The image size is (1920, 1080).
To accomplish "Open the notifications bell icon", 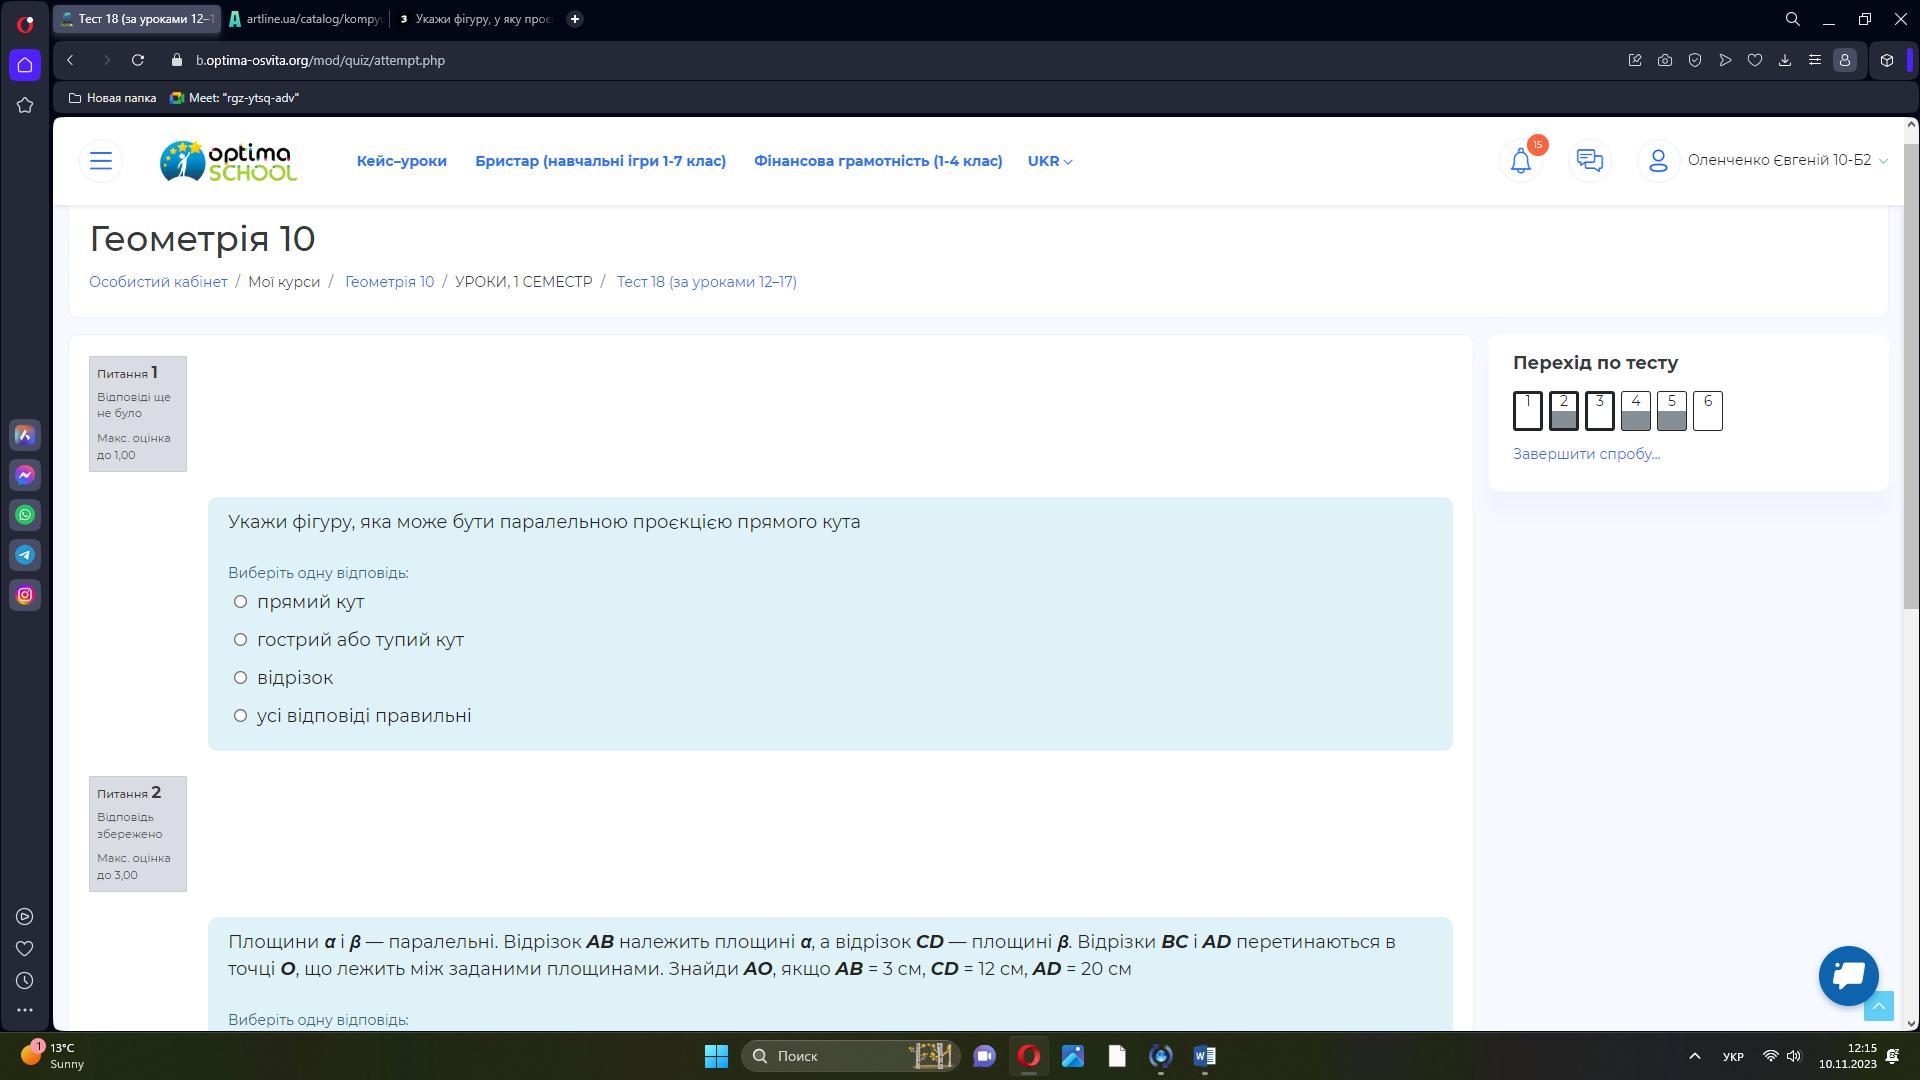I will (x=1520, y=160).
